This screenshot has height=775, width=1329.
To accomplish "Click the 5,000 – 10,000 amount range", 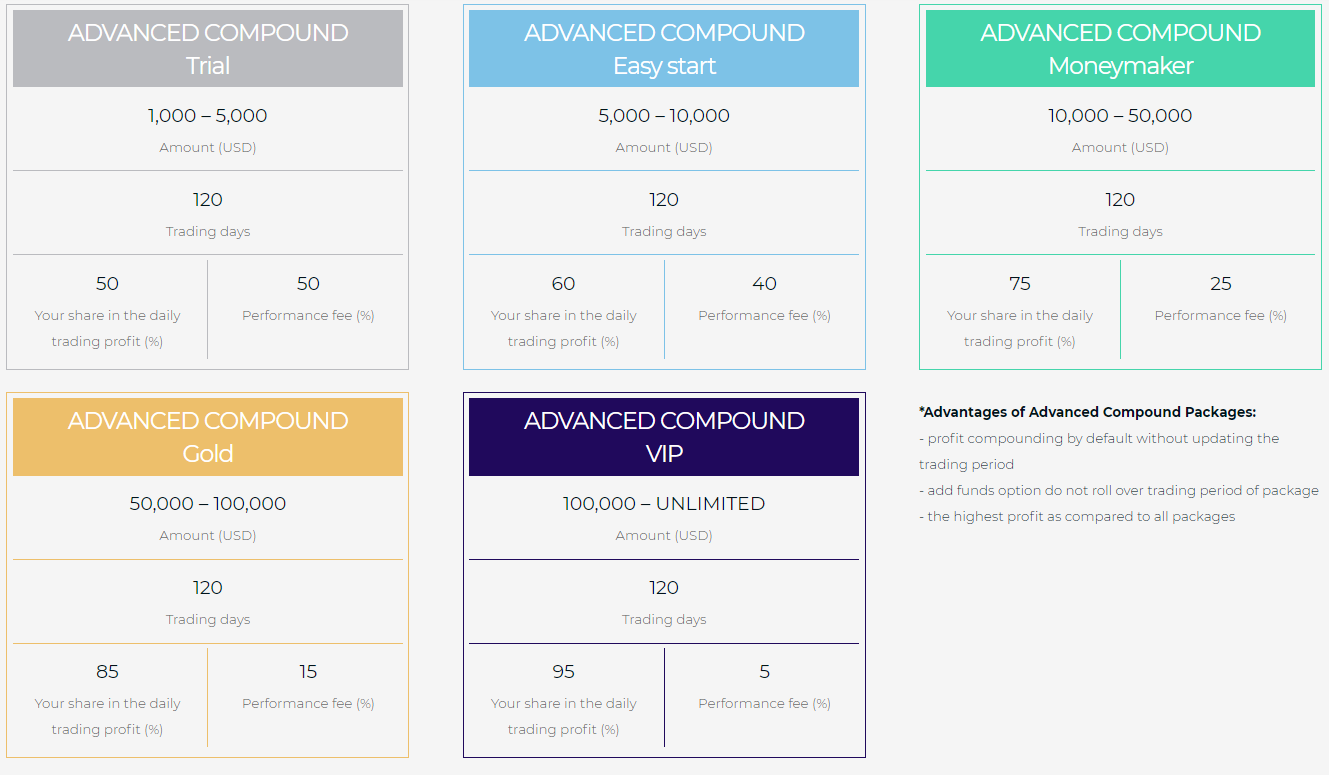I will (664, 116).
